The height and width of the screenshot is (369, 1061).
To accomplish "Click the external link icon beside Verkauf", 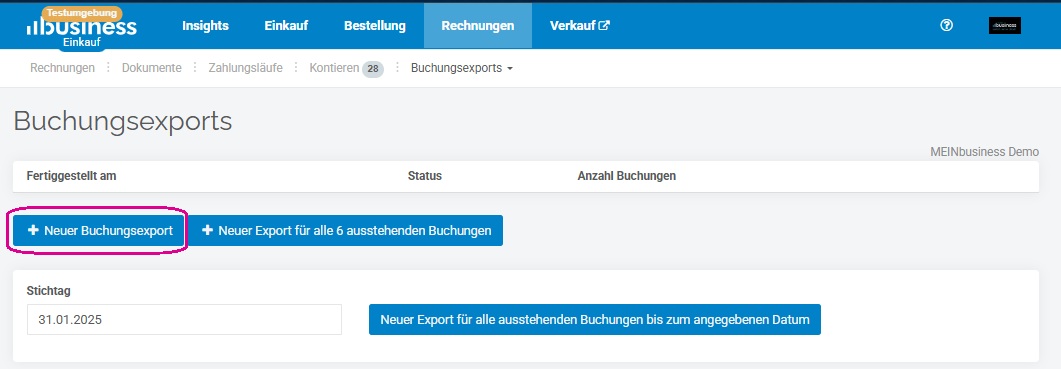I will pyautogui.click(x=604, y=26).
